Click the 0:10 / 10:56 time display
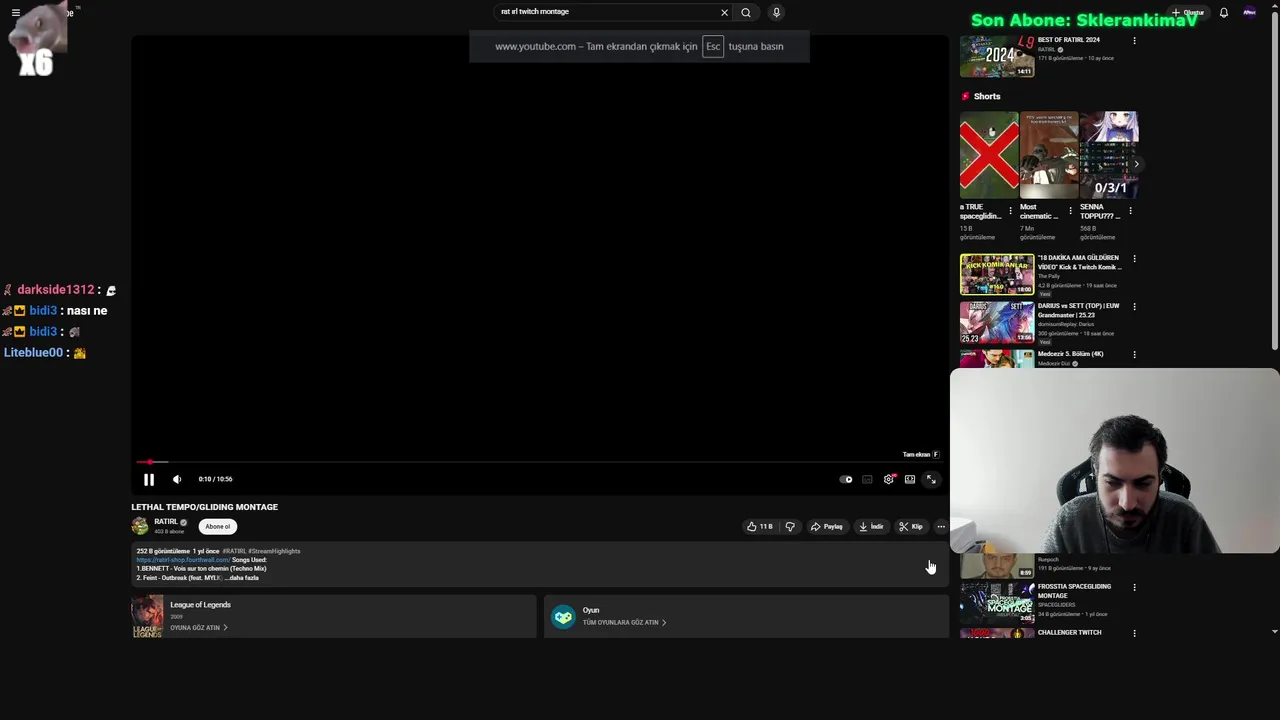The height and width of the screenshot is (720, 1280). [x=215, y=479]
